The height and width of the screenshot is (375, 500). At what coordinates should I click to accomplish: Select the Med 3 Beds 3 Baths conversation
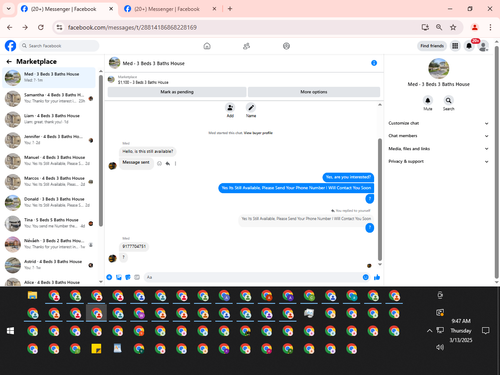click(x=49, y=78)
